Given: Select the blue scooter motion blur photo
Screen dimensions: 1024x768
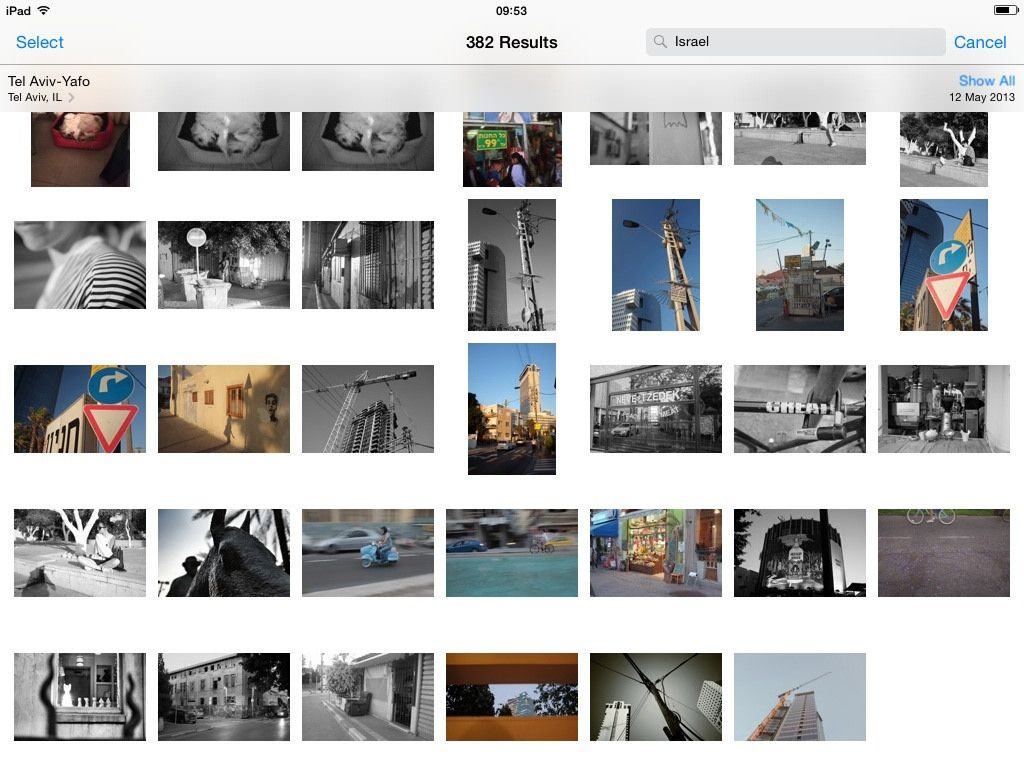Looking at the screenshot, I should [368, 553].
